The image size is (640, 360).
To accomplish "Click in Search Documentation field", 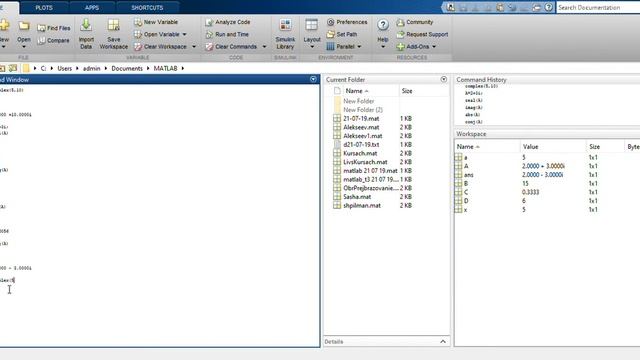I will pos(598,7).
